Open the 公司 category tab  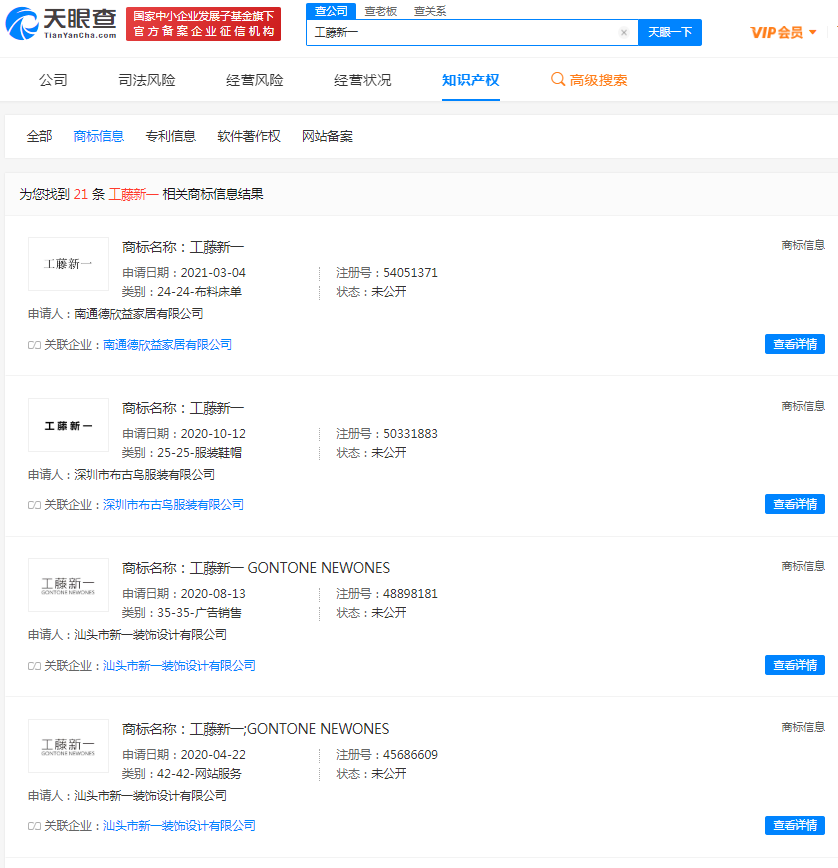pos(53,80)
